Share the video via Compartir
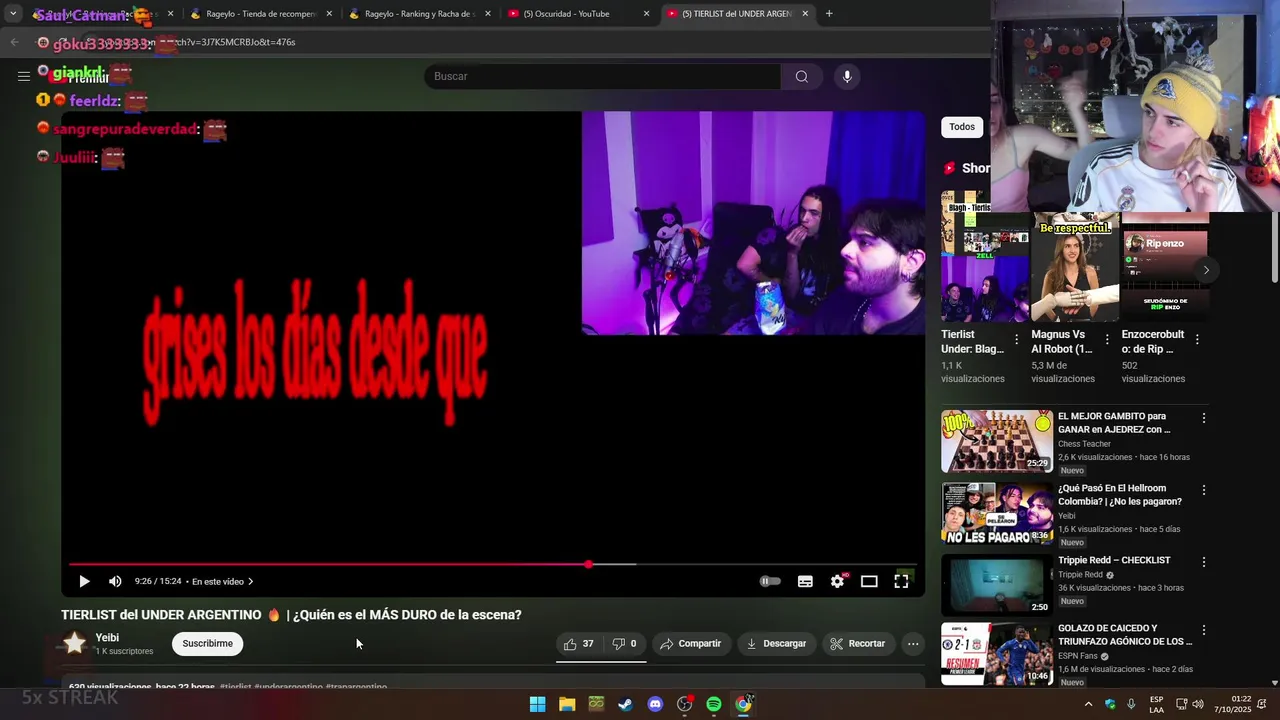Viewport: 1280px width, 720px height. pyautogui.click(x=691, y=644)
